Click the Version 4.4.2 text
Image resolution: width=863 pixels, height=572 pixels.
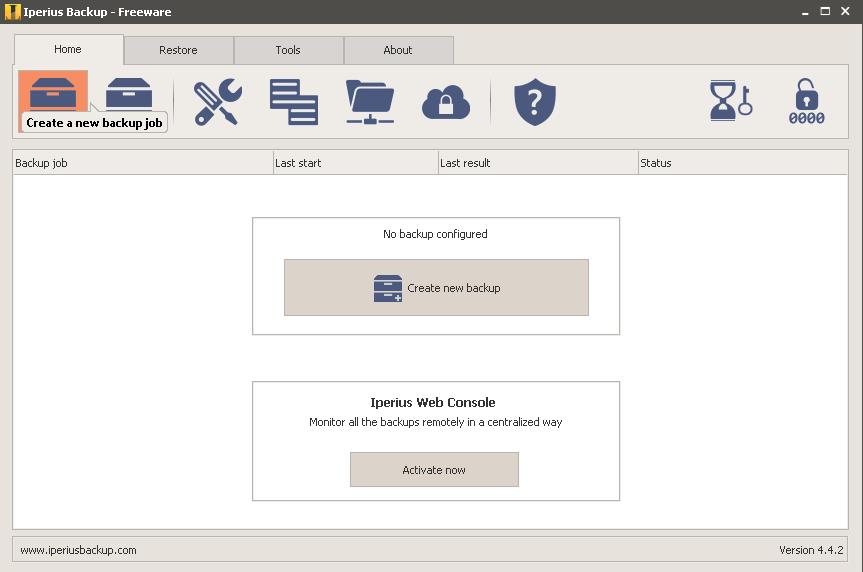pyautogui.click(x=811, y=550)
